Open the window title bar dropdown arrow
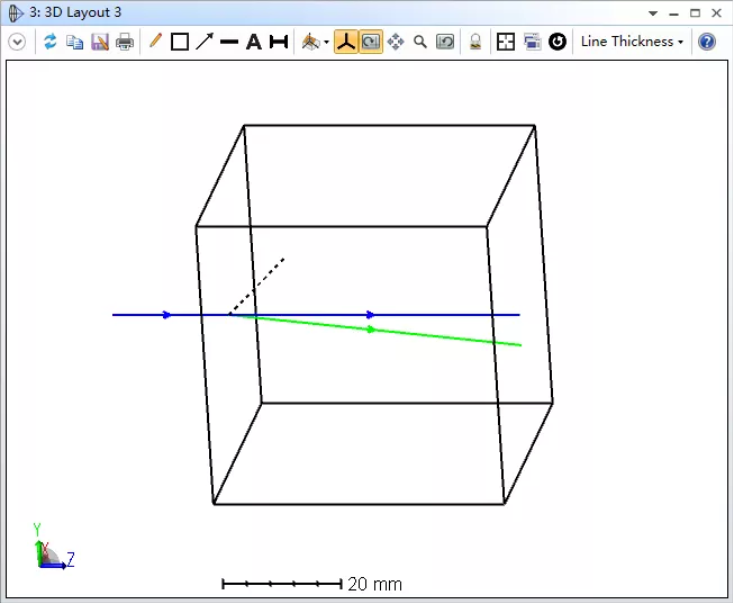 (653, 13)
